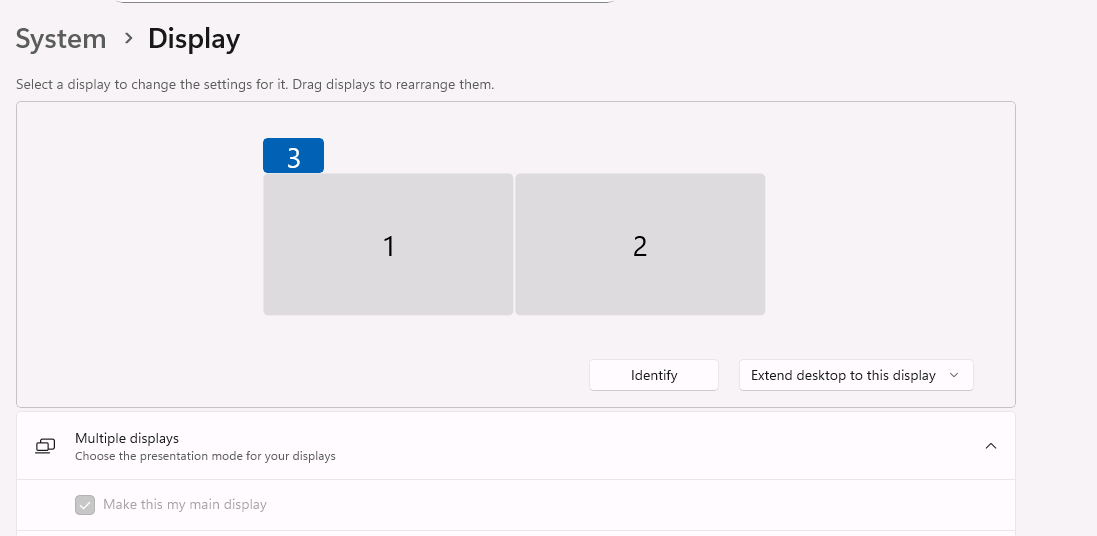Select the highlighted blue display 3
Viewport: 1097px width, 536px height.
[x=293, y=156]
